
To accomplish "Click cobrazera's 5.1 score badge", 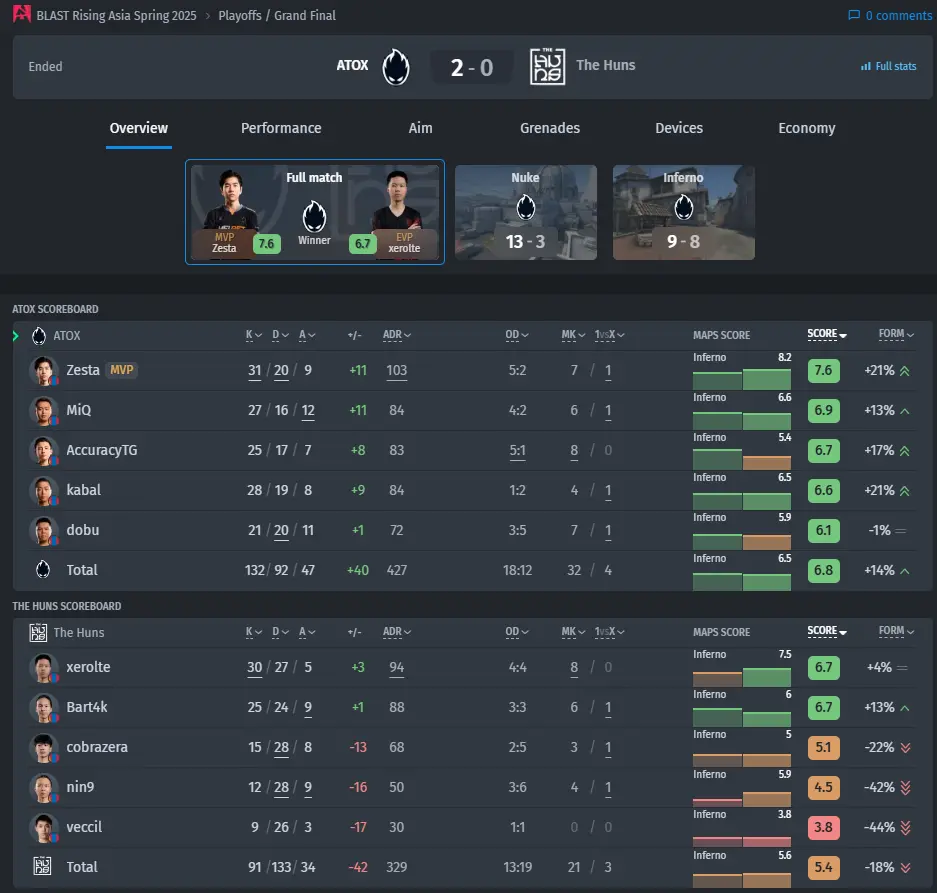I will (x=823, y=748).
